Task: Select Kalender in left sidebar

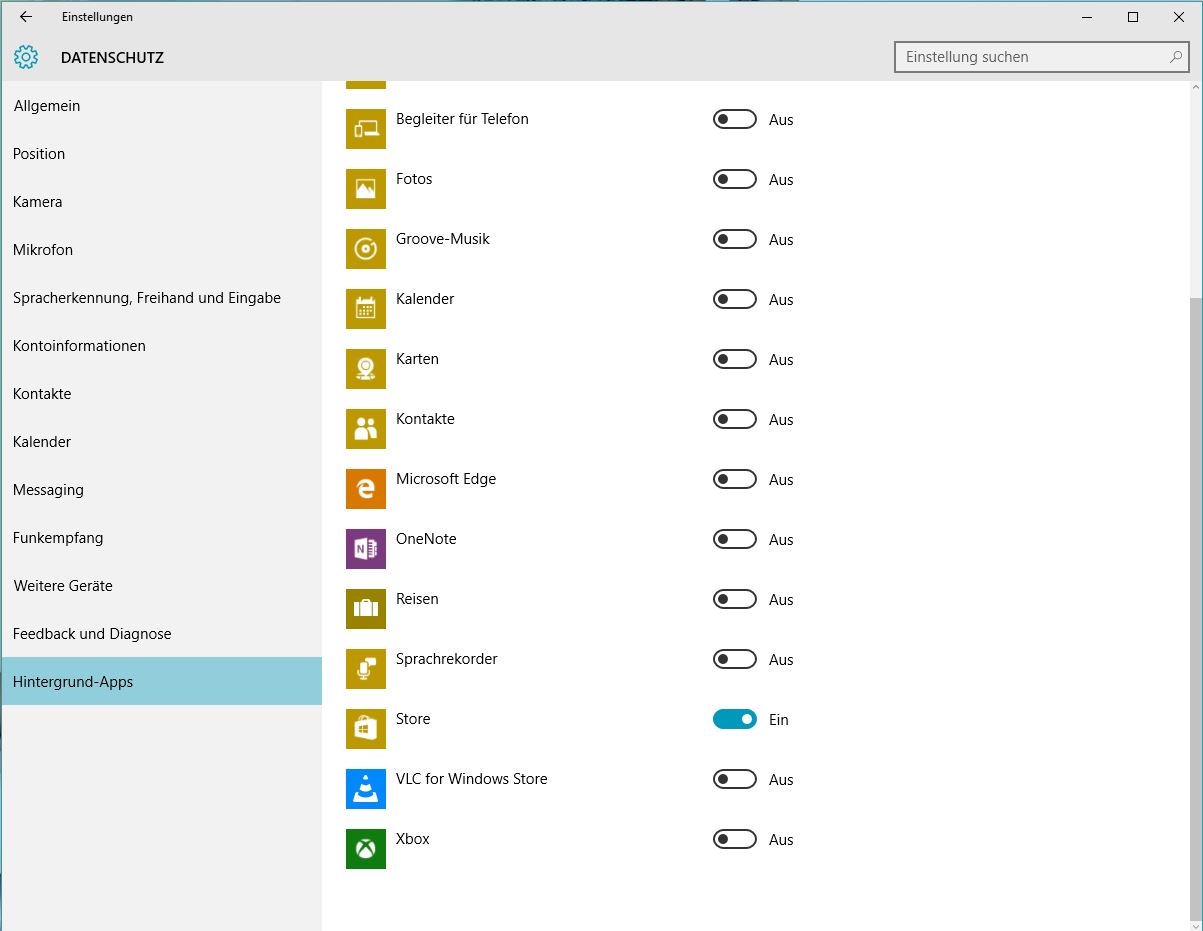Action: pos(161,442)
